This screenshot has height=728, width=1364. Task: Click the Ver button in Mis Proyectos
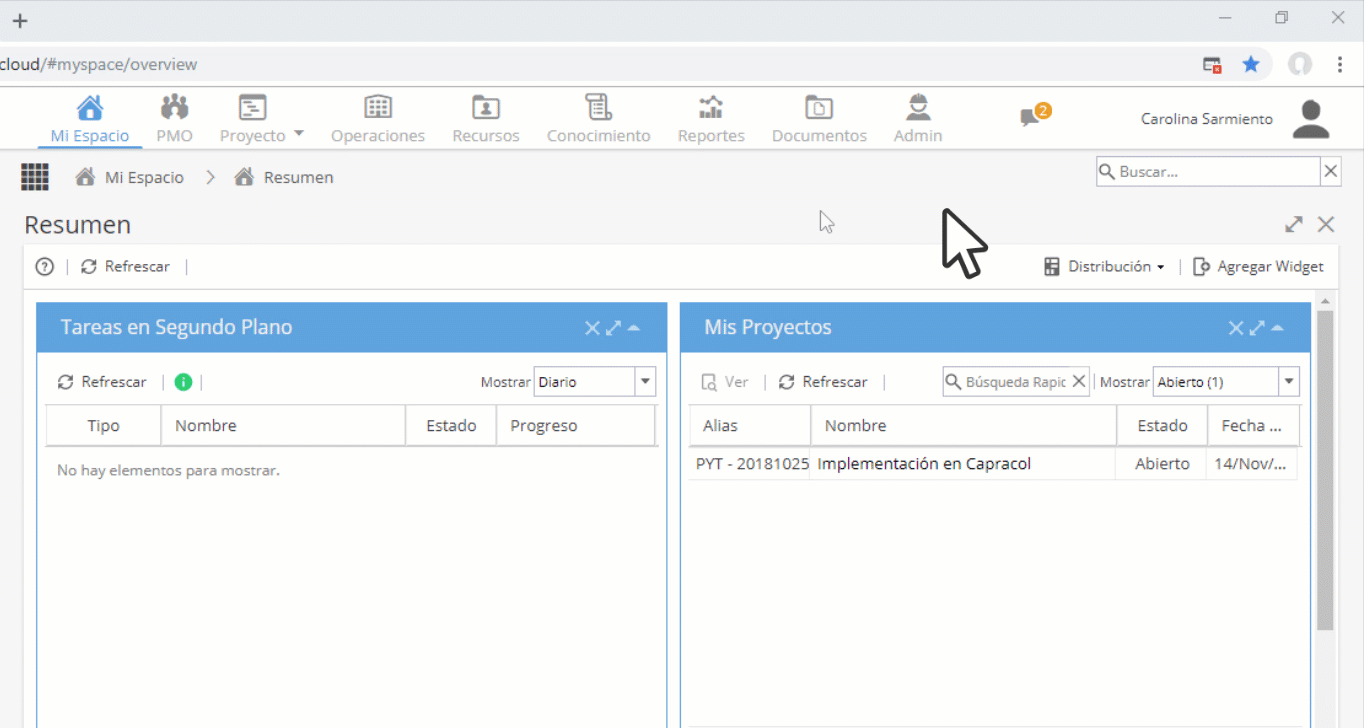tap(725, 382)
